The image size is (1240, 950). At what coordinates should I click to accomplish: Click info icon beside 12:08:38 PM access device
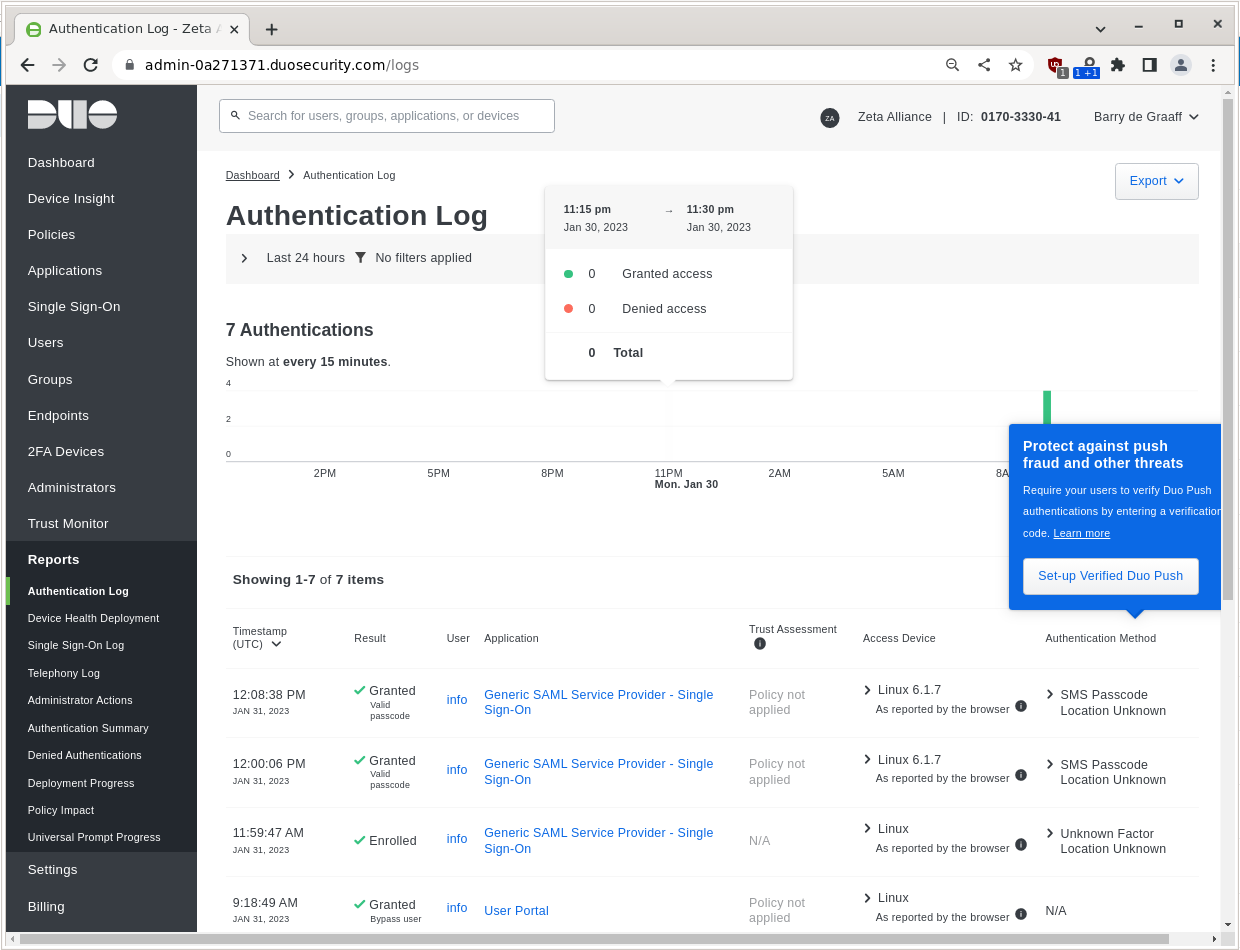click(x=1021, y=706)
